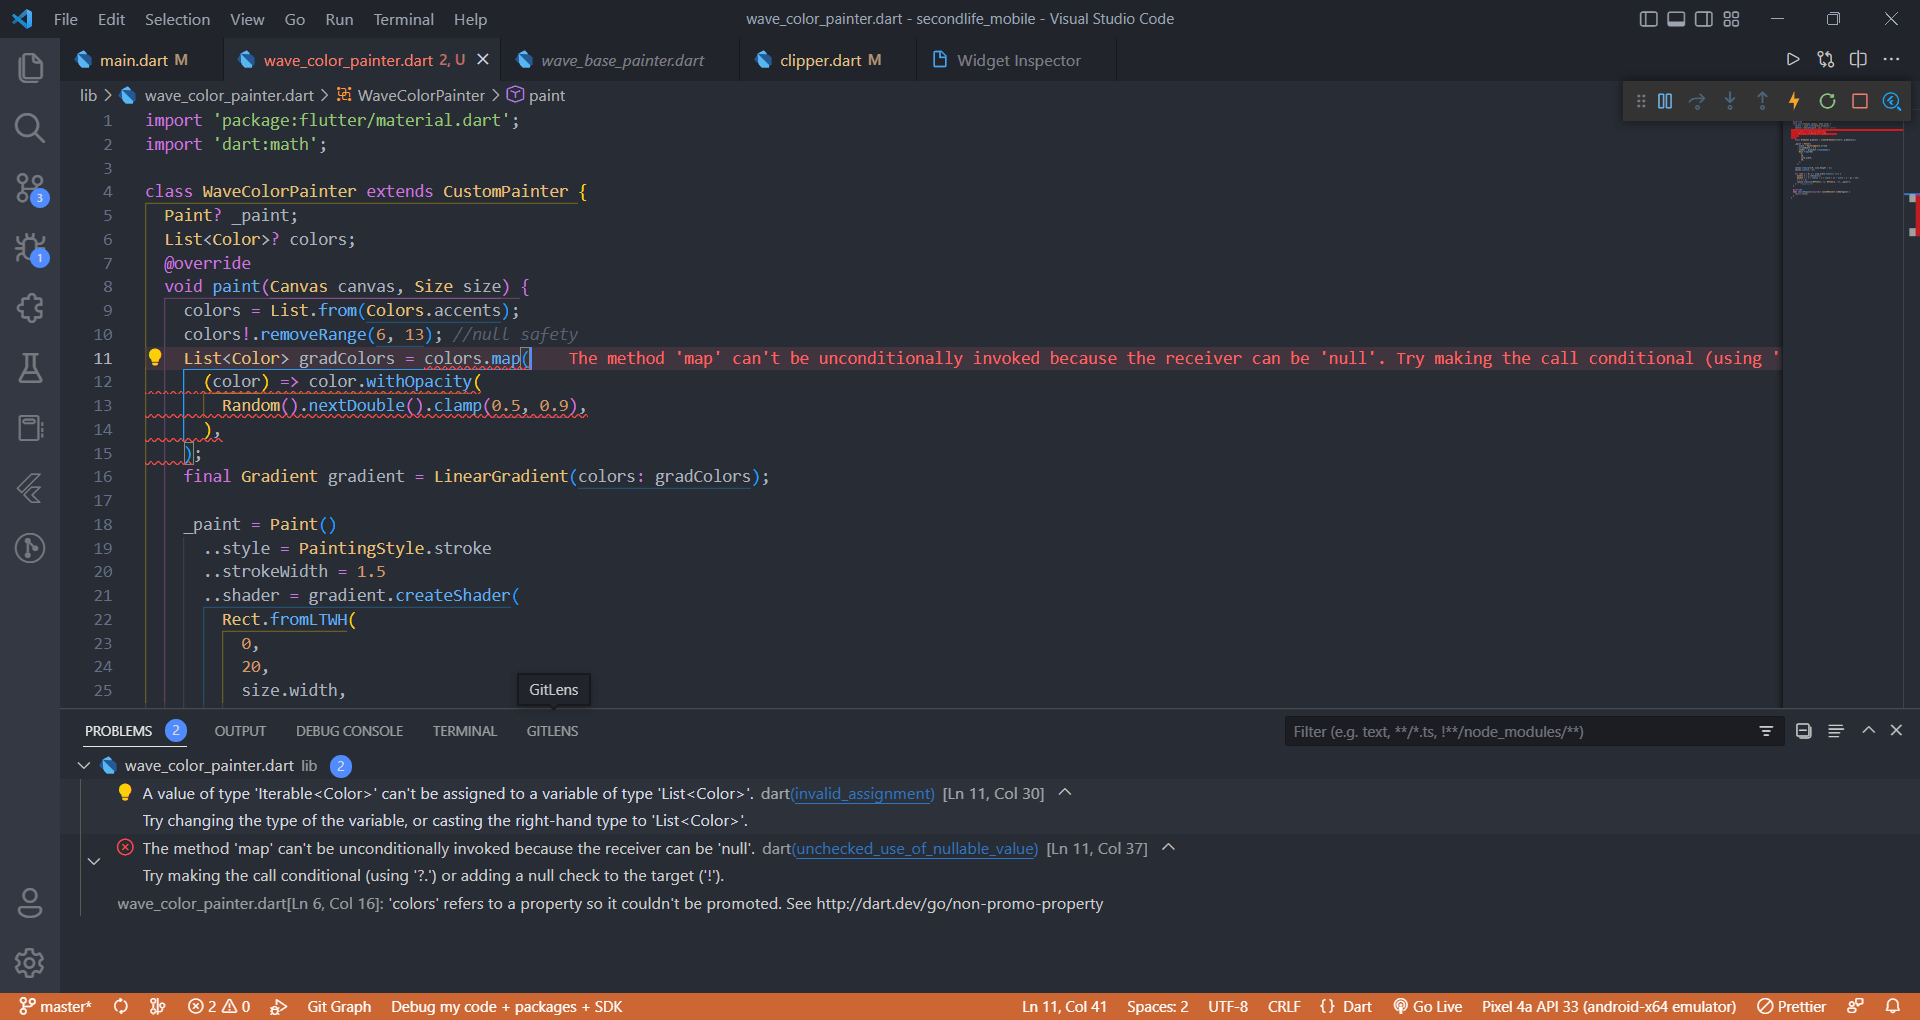1920x1020 pixels.
Task: Open the invalid_assignment diagnostic link
Action: click(862, 793)
